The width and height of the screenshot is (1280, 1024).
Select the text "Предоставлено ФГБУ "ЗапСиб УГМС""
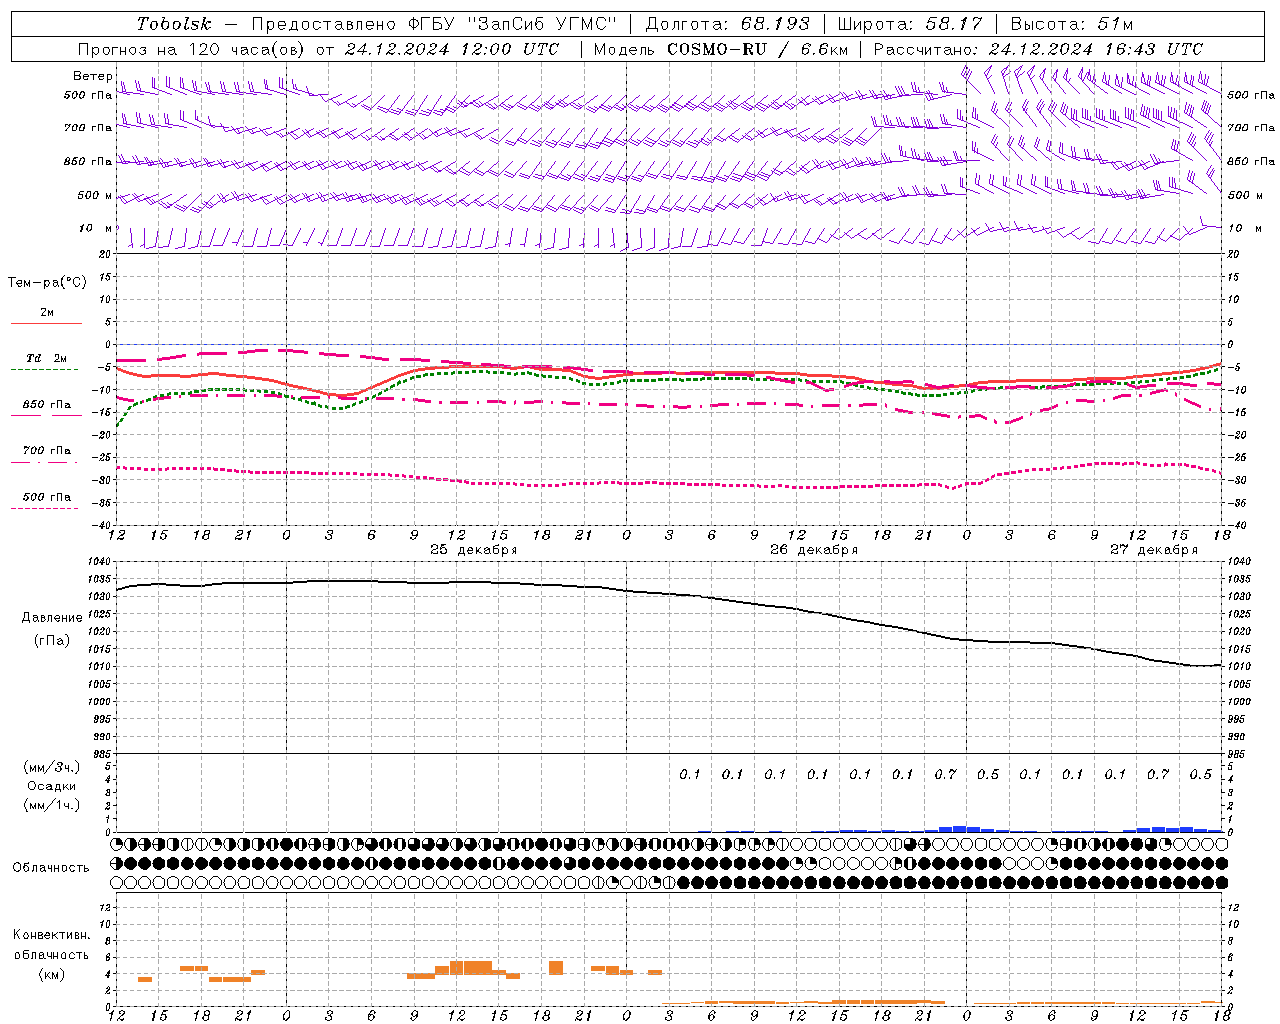tap(434, 24)
